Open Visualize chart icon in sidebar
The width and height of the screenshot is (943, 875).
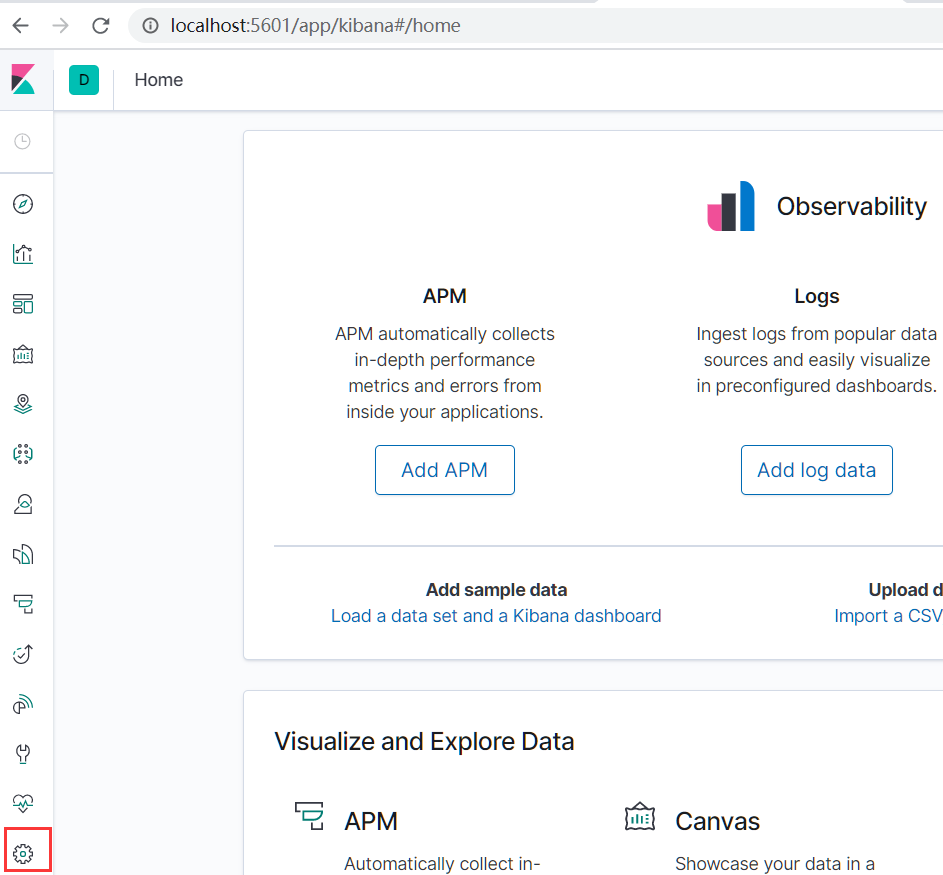(x=23, y=254)
